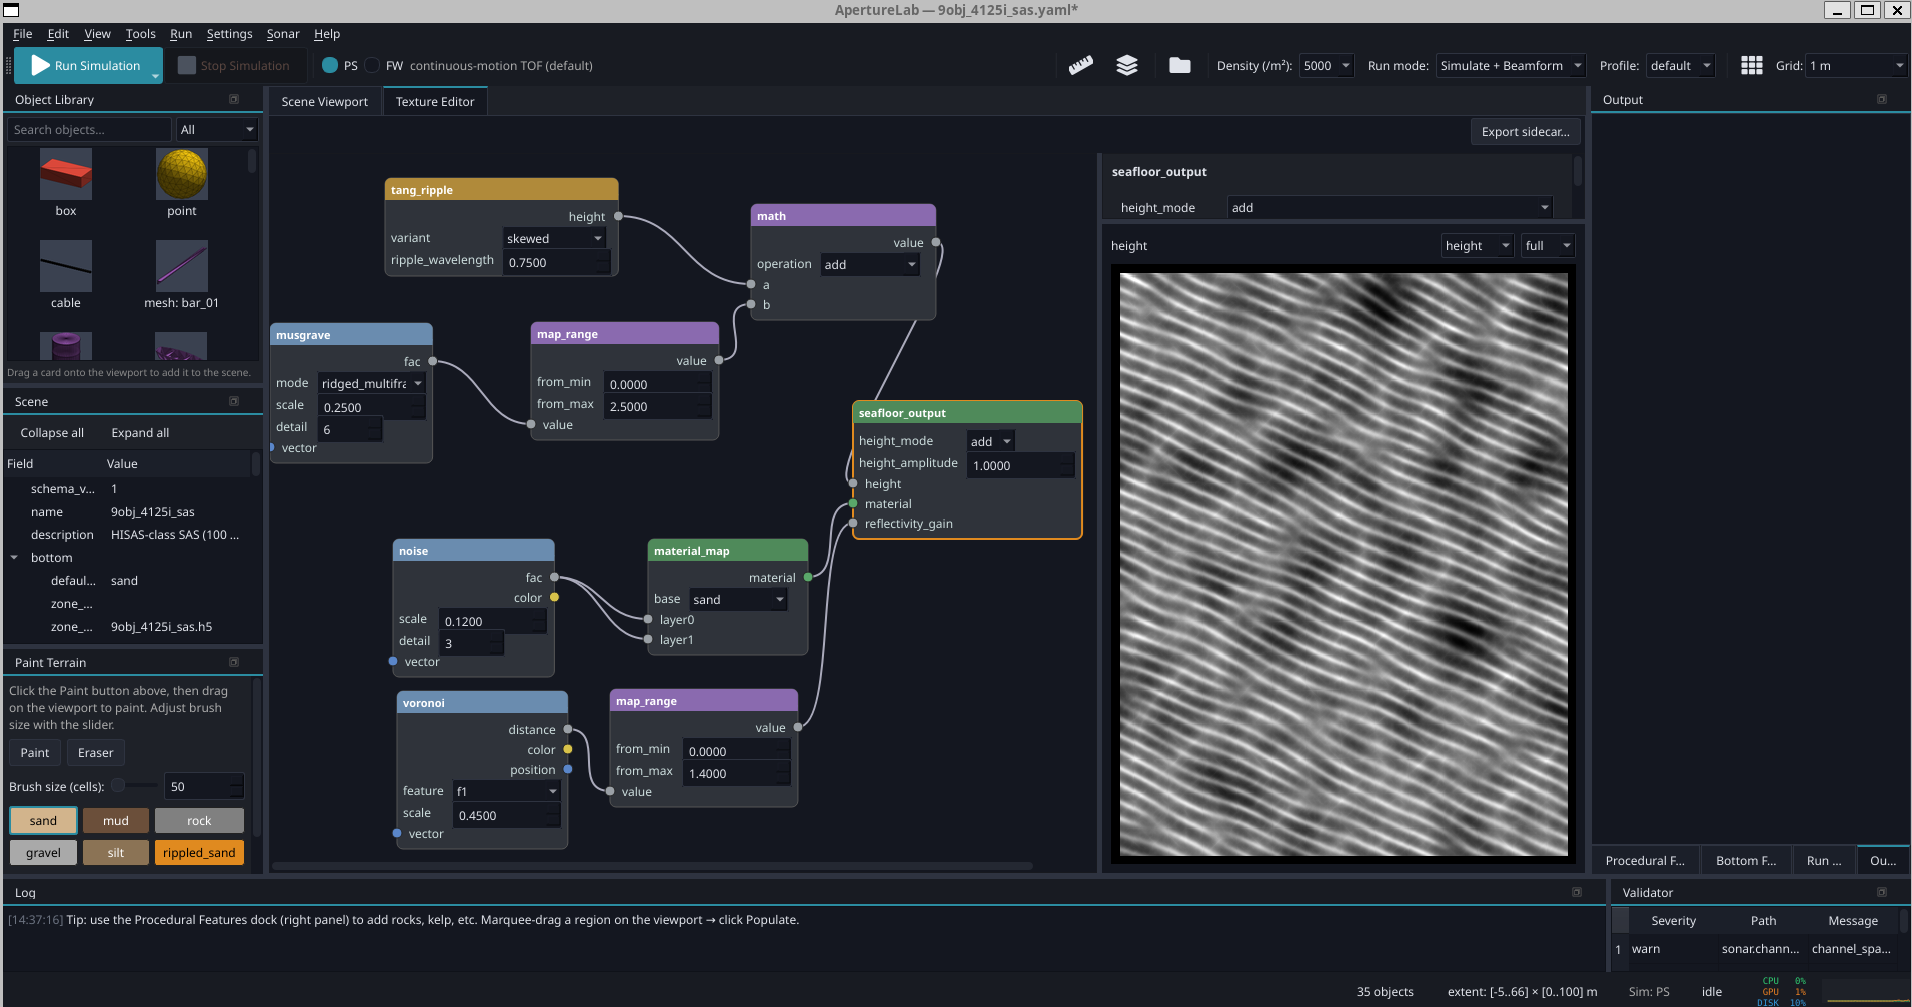This screenshot has width=1912, height=1007.
Task: Click the Search objects field
Action: (x=89, y=130)
